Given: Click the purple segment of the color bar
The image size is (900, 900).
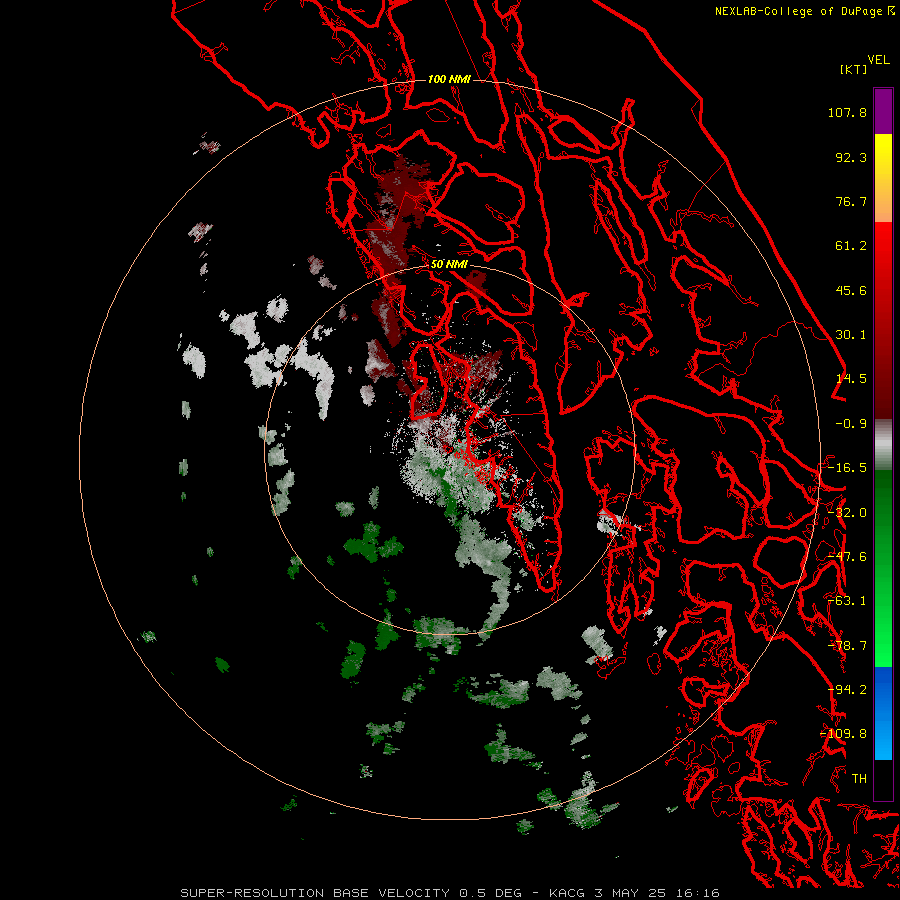Looking at the screenshot, I should pyautogui.click(x=883, y=111).
